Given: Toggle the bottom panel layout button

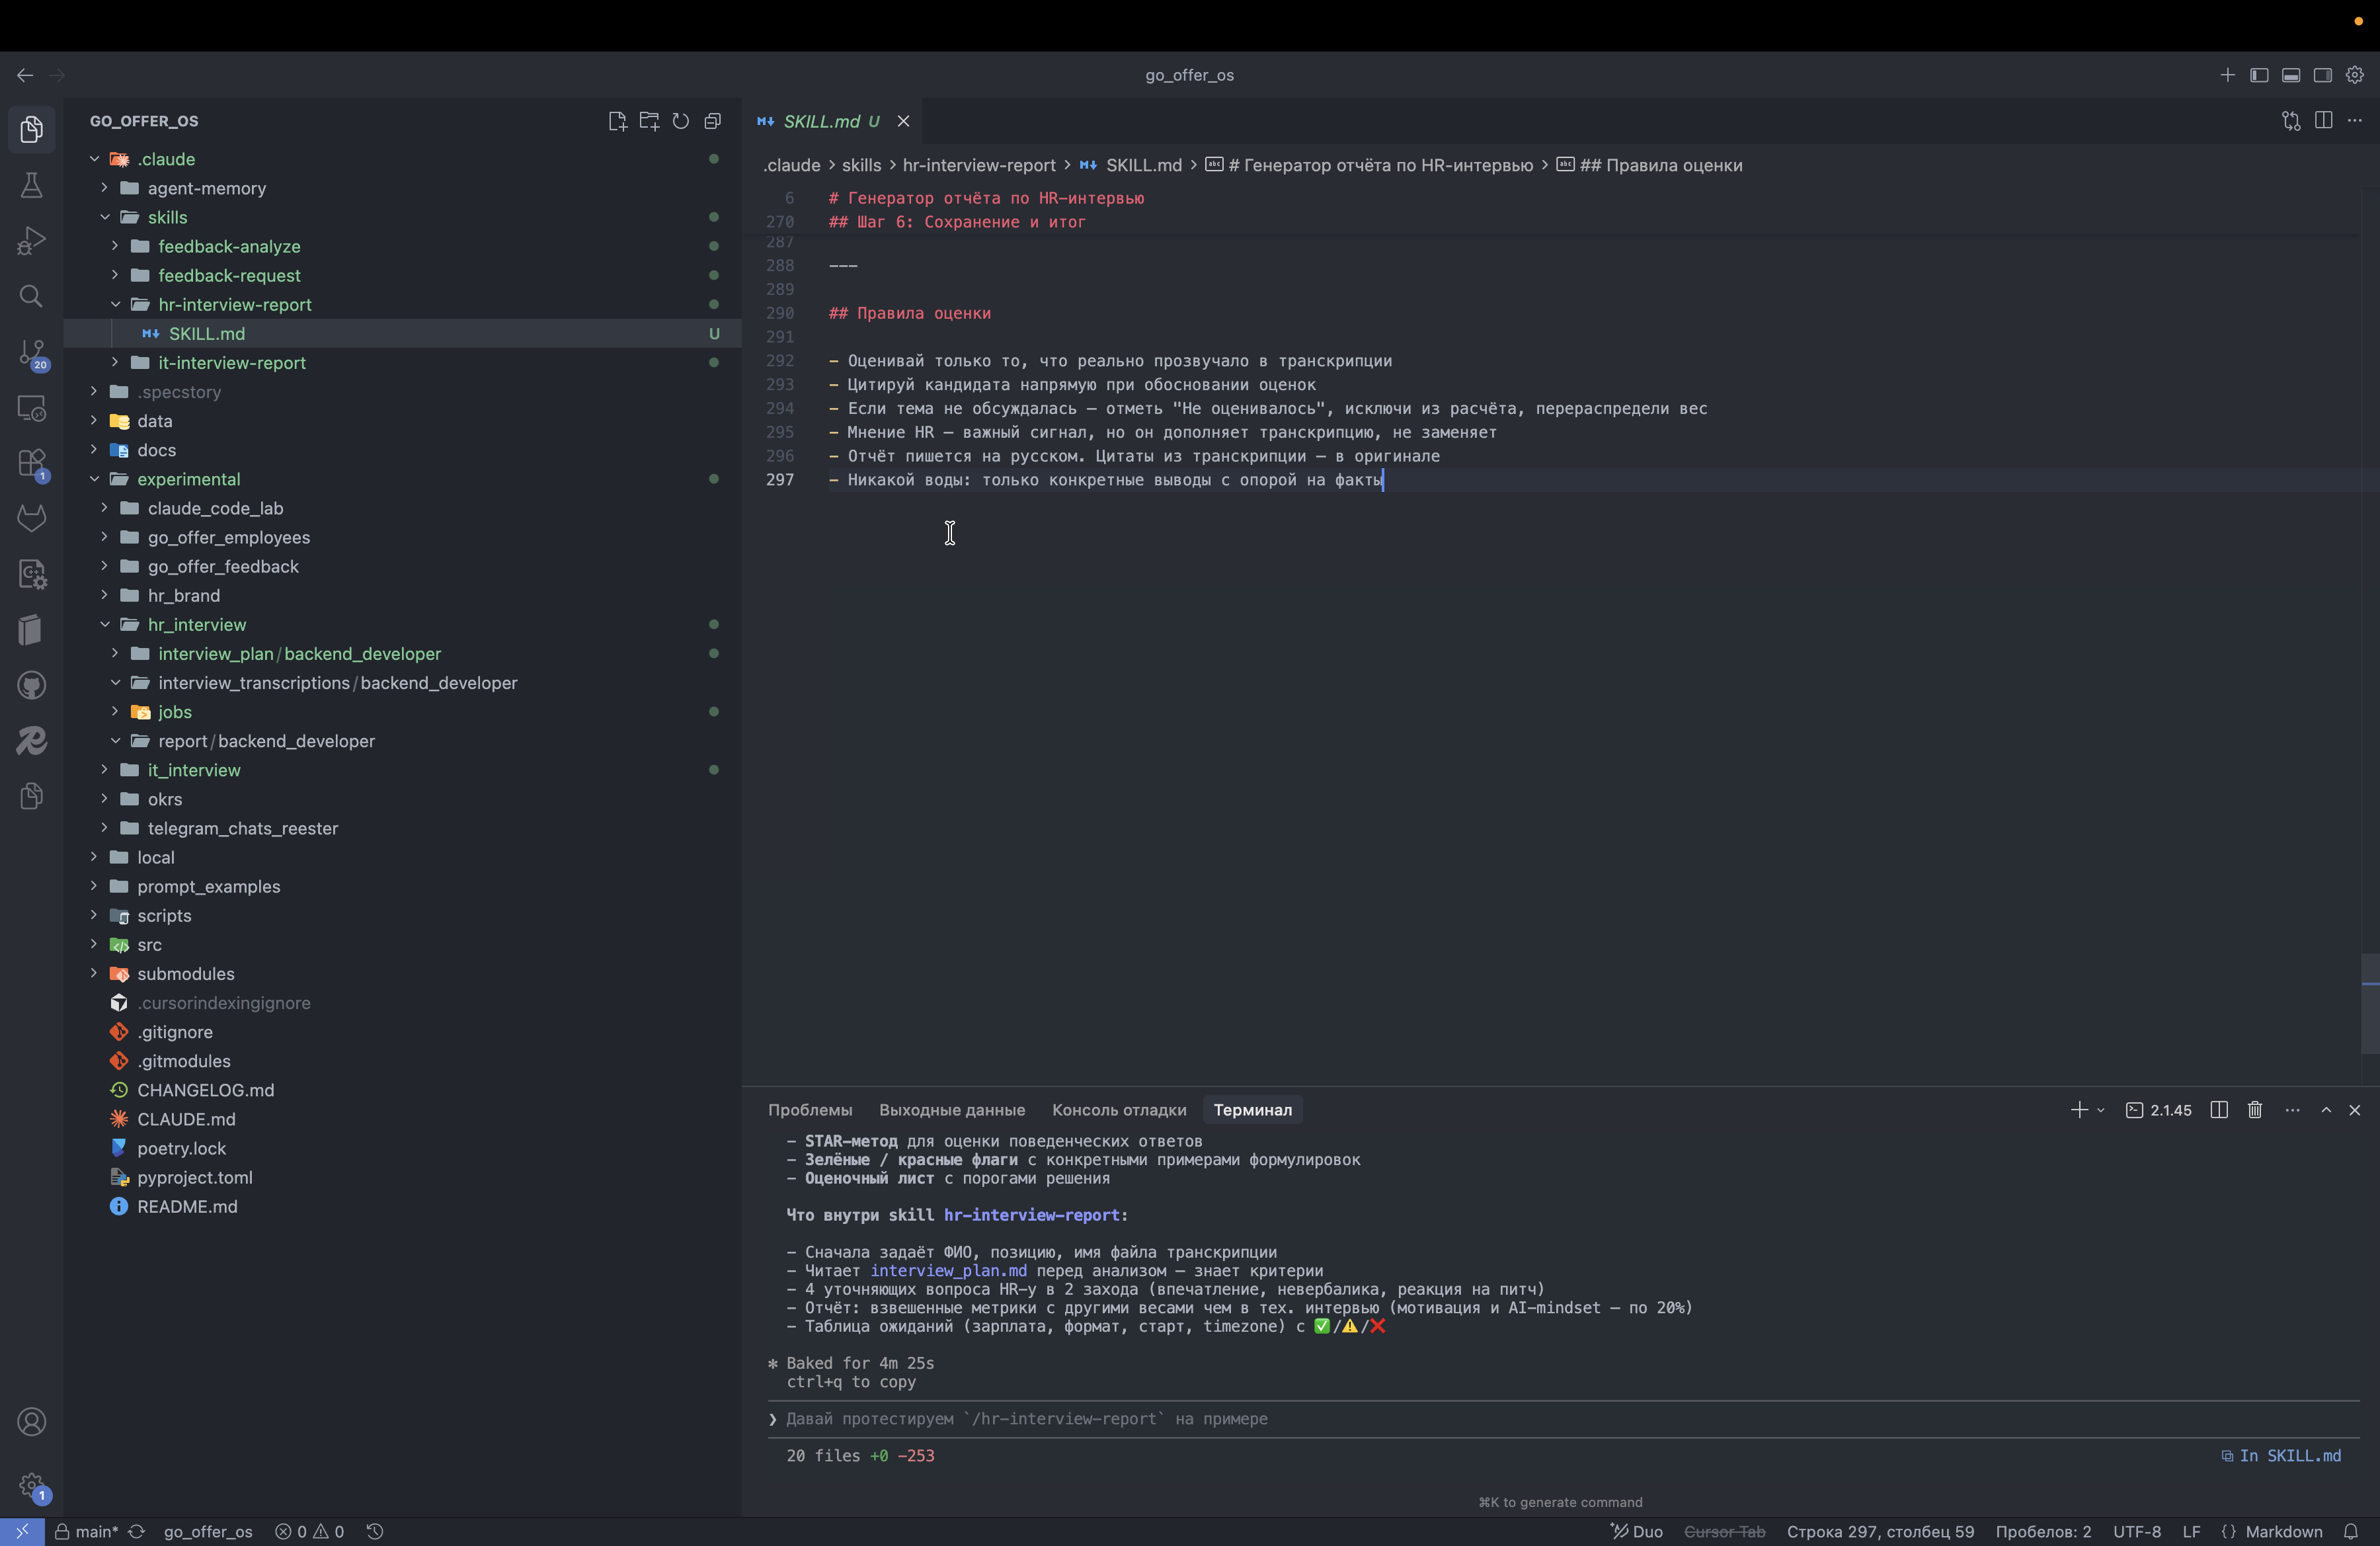Looking at the screenshot, I should pos(2291,75).
